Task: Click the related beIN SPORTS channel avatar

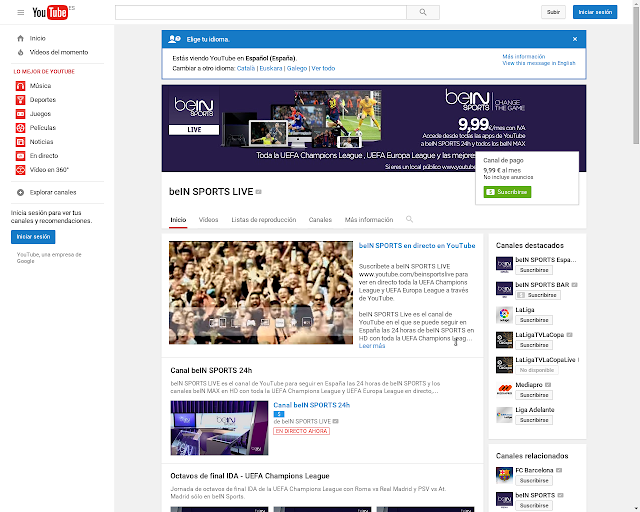Action: (x=504, y=500)
